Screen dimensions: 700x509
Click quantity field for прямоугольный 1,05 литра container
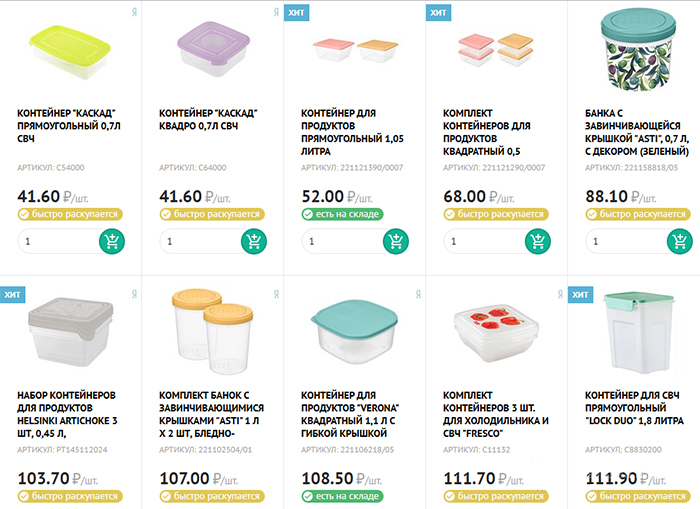[338, 241]
